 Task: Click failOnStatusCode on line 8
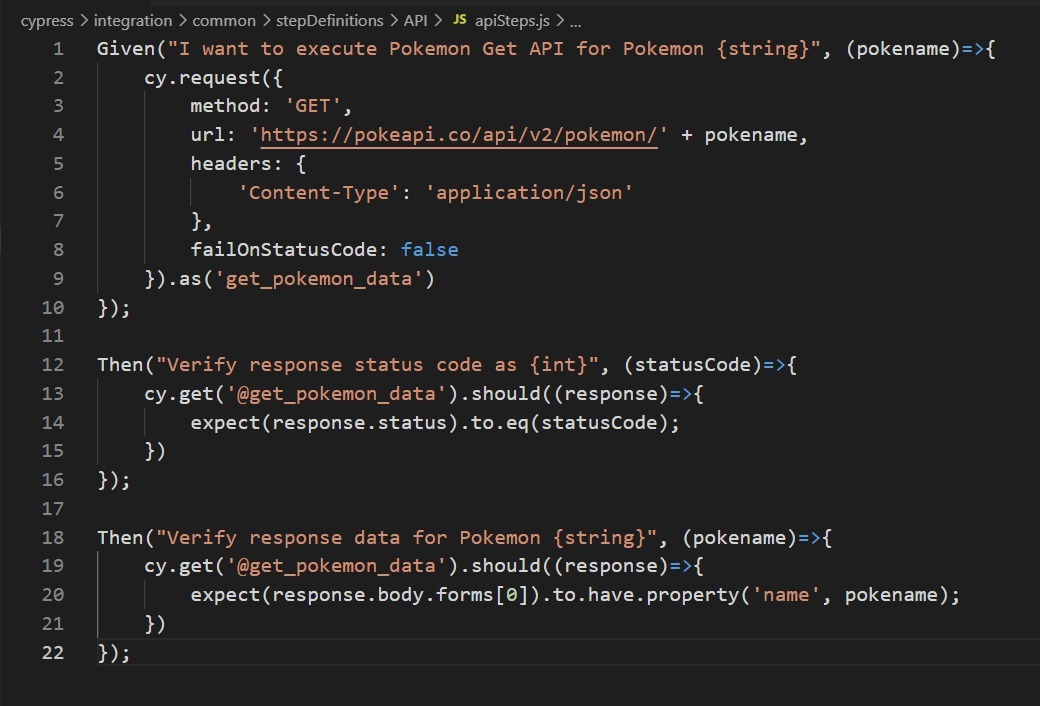pyautogui.click(x=284, y=249)
